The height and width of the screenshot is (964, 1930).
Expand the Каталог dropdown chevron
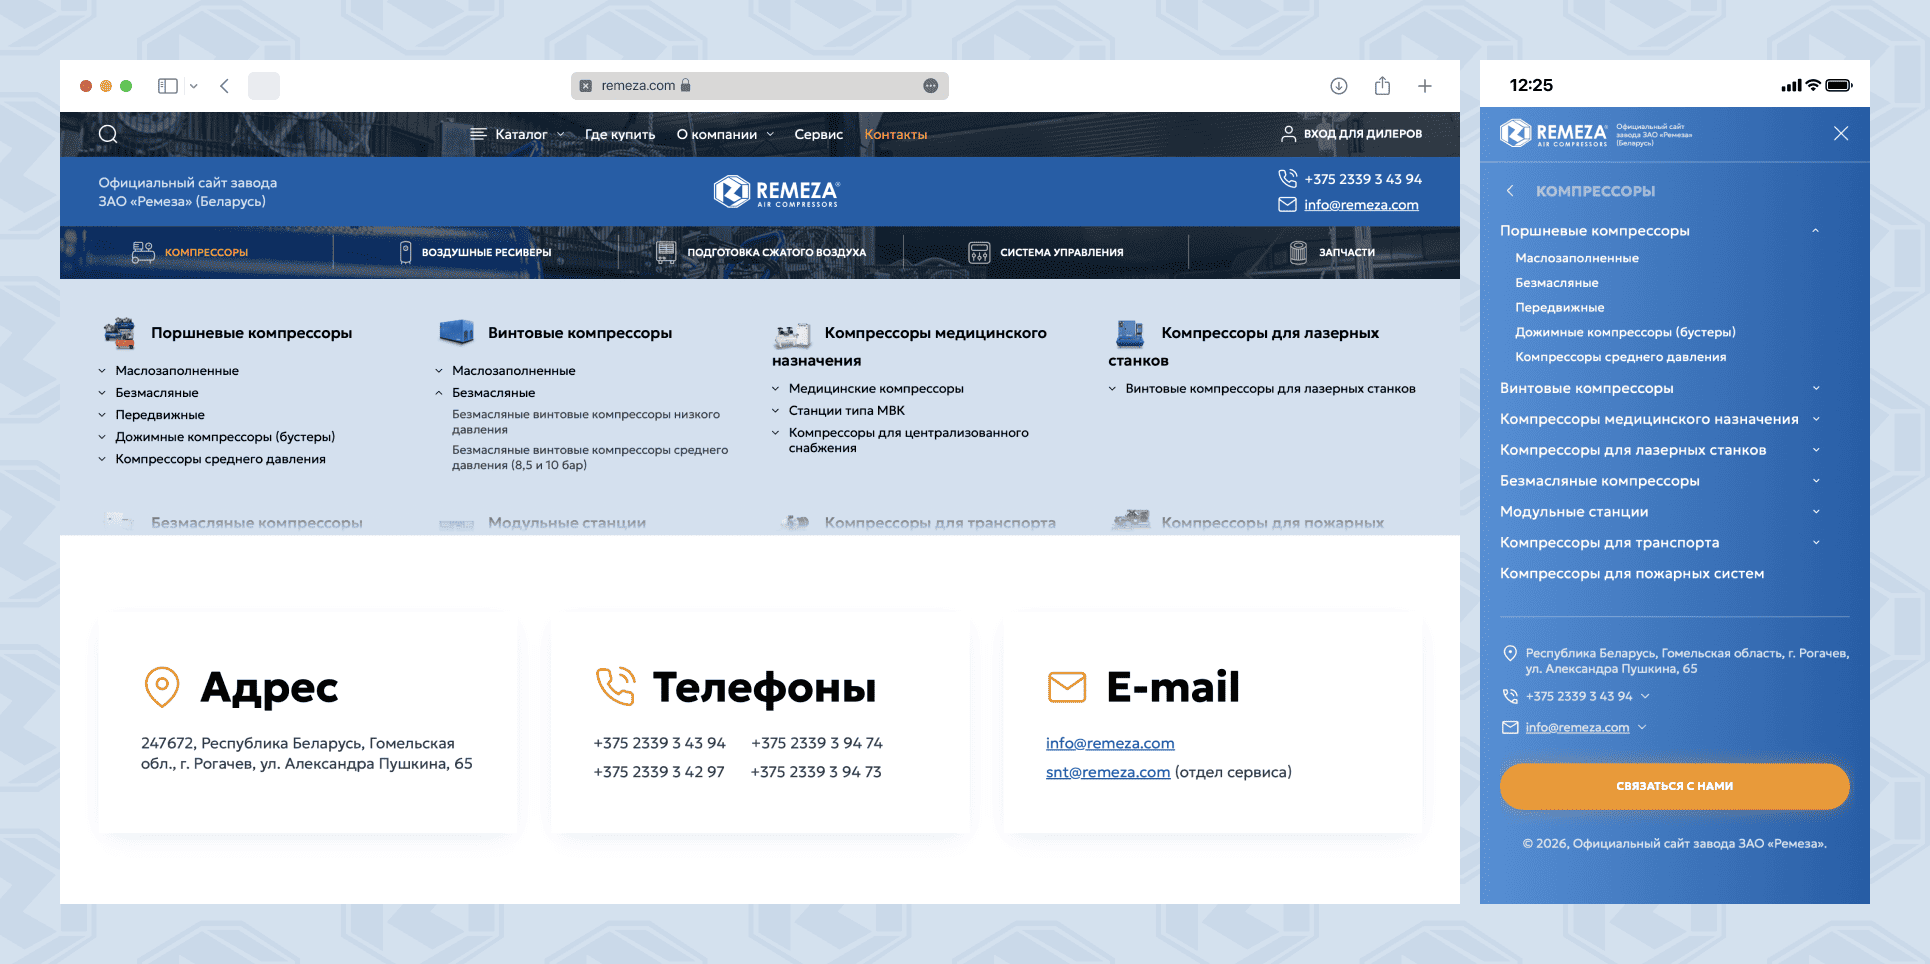coord(561,134)
